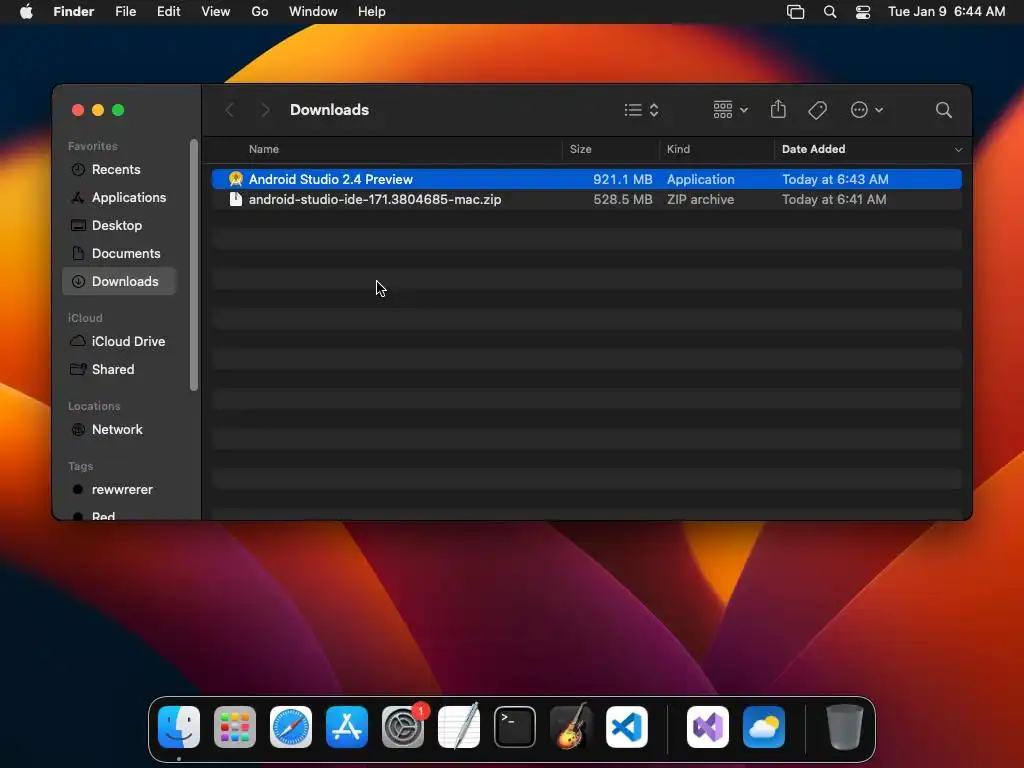
Task: Open Control Center in menu bar
Action: click(x=863, y=12)
